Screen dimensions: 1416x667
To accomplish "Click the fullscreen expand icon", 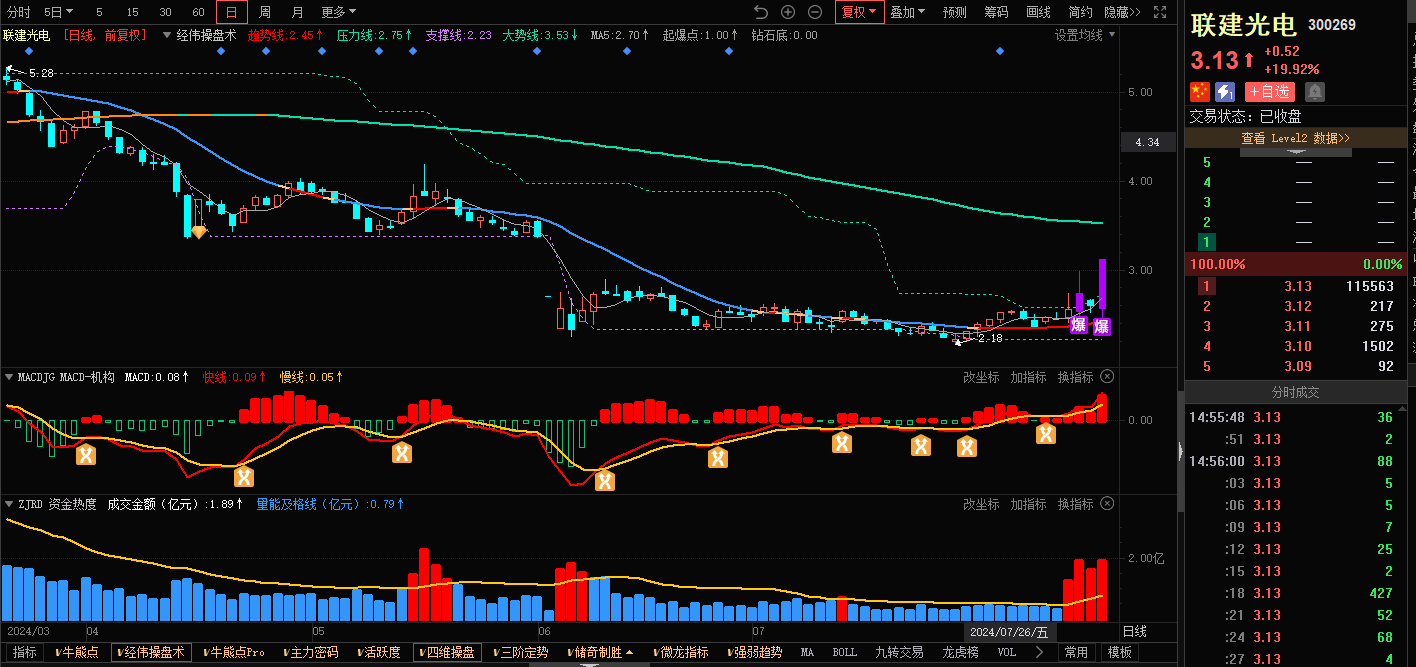I will point(1160,12).
